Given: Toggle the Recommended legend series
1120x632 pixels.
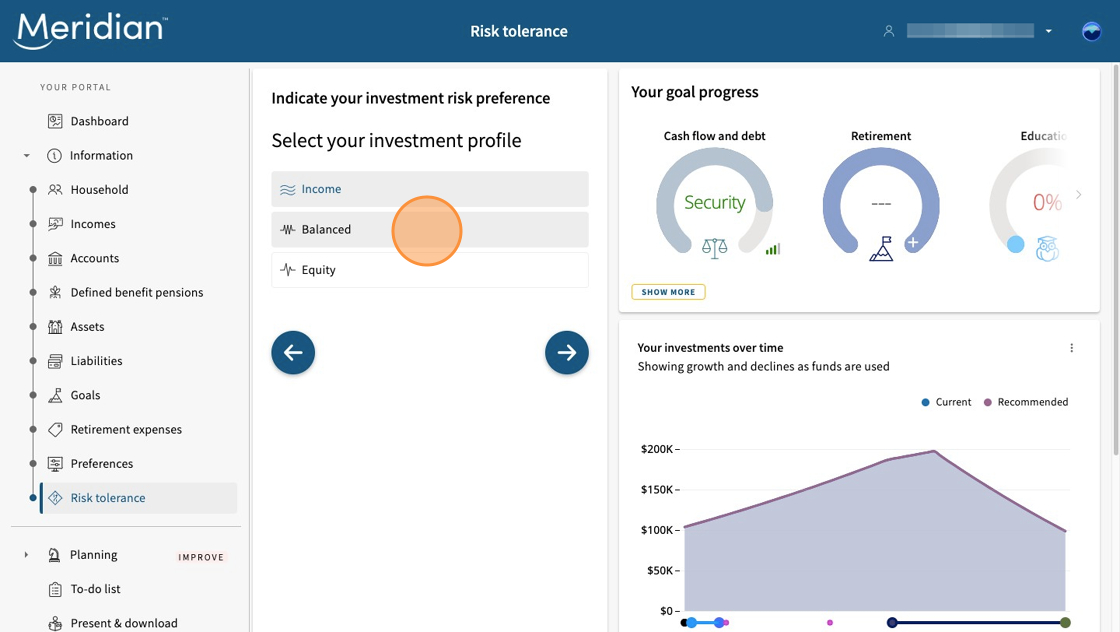Looking at the screenshot, I should 1026,402.
